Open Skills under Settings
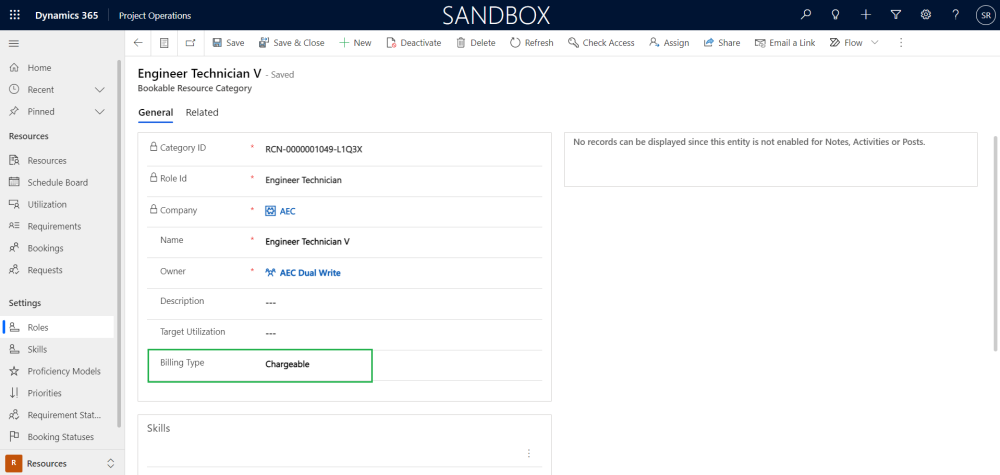Viewport: 1000px width, 475px height. coord(37,349)
